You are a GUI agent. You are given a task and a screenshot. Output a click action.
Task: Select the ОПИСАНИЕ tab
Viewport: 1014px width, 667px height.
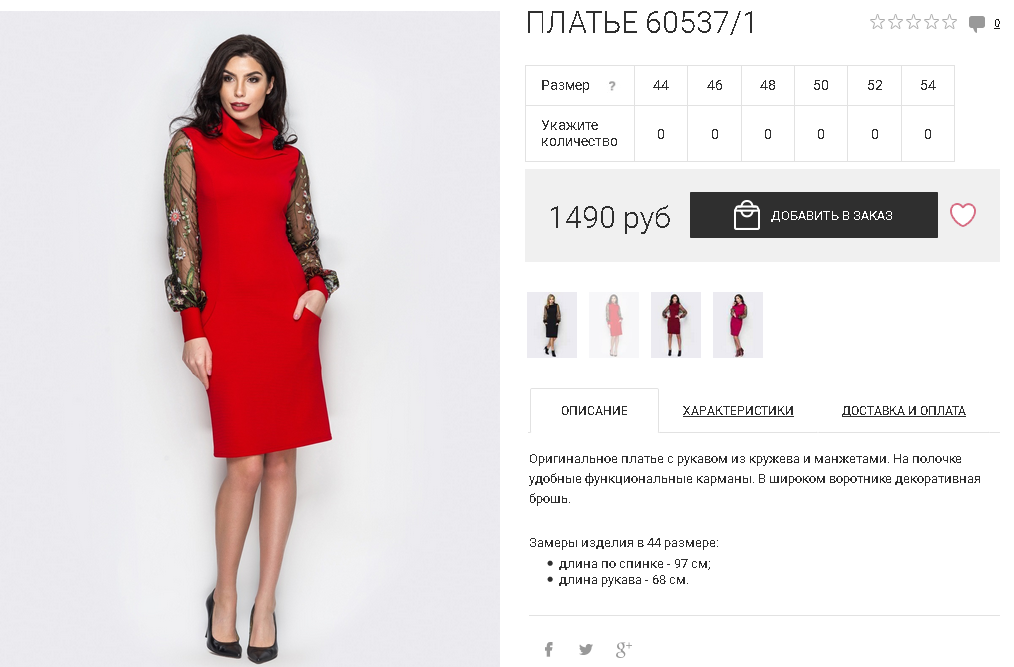(594, 411)
